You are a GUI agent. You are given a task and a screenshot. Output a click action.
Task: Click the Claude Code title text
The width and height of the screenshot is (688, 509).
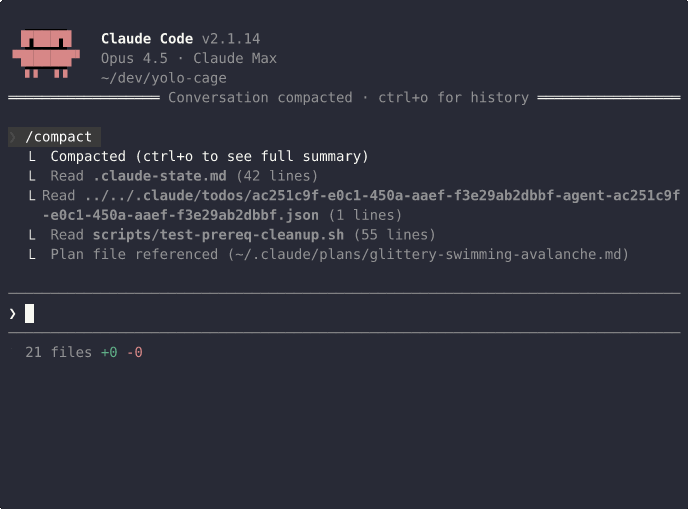147,39
